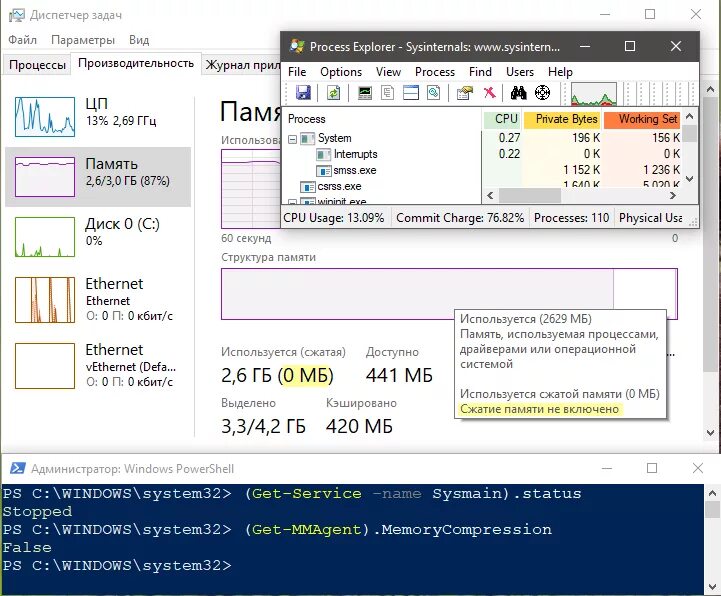This screenshot has height=596, width=721.
Task: Click right arrow of Process Explorer horizontal scrollbar
Action: pyautogui.click(x=673, y=196)
